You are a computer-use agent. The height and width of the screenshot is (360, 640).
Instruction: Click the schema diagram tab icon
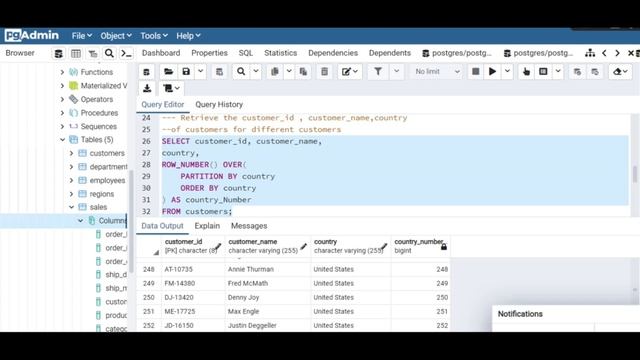pyautogui.click(x=589, y=53)
